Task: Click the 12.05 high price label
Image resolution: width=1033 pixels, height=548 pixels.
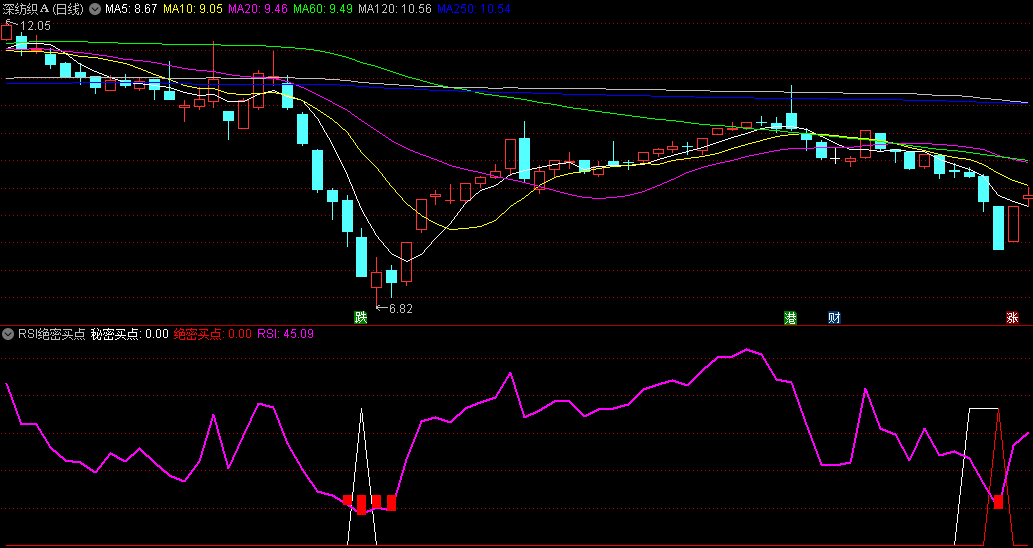Action: click(x=35, y=26)
